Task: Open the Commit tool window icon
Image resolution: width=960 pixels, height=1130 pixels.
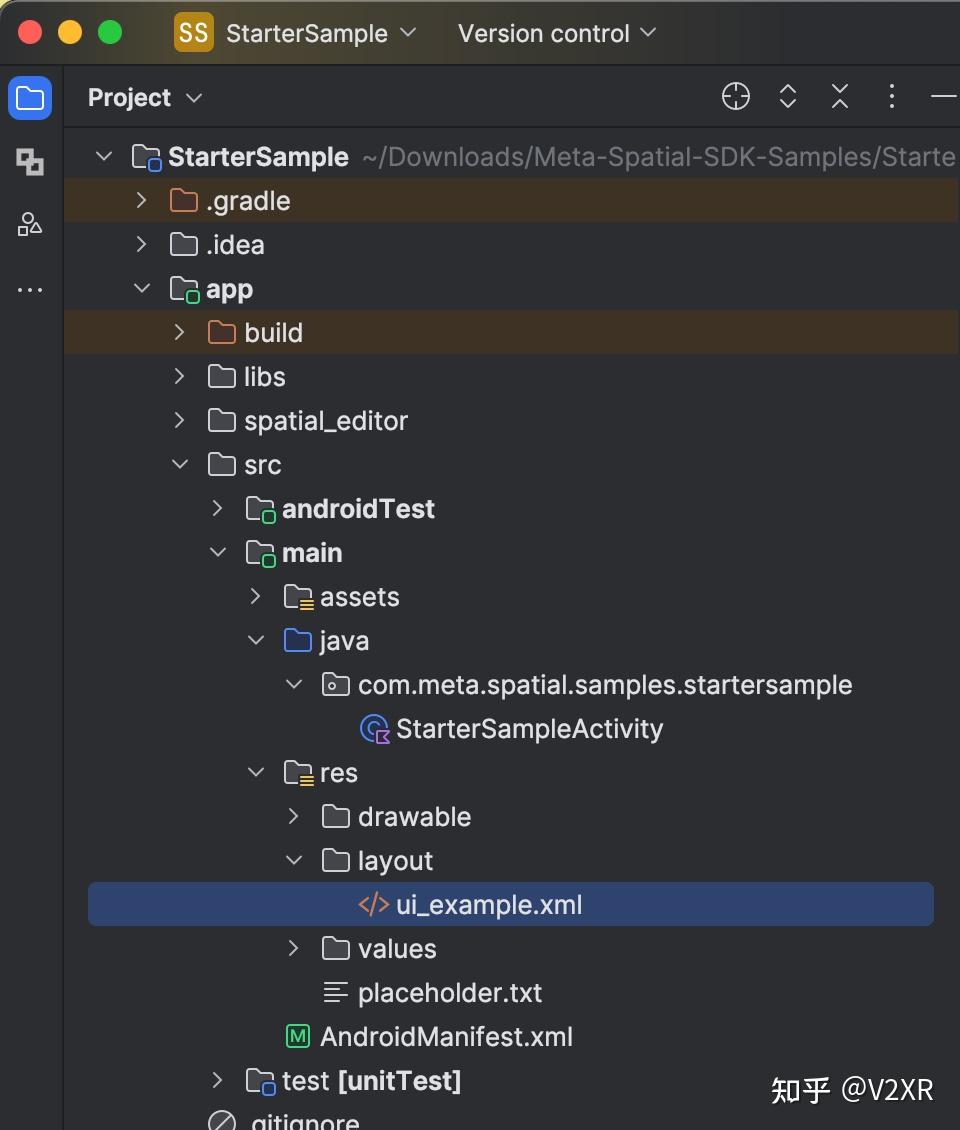Action: (30, 161)
